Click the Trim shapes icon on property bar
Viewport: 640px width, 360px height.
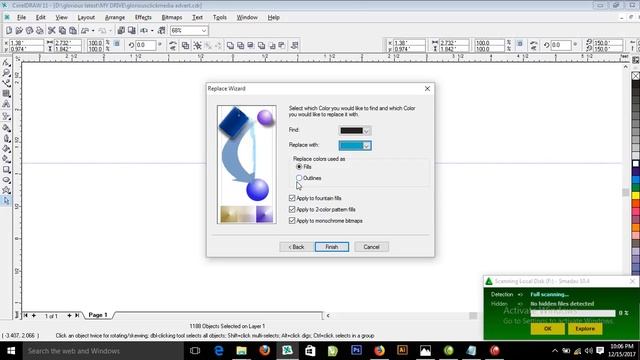(x=240, y=45)
